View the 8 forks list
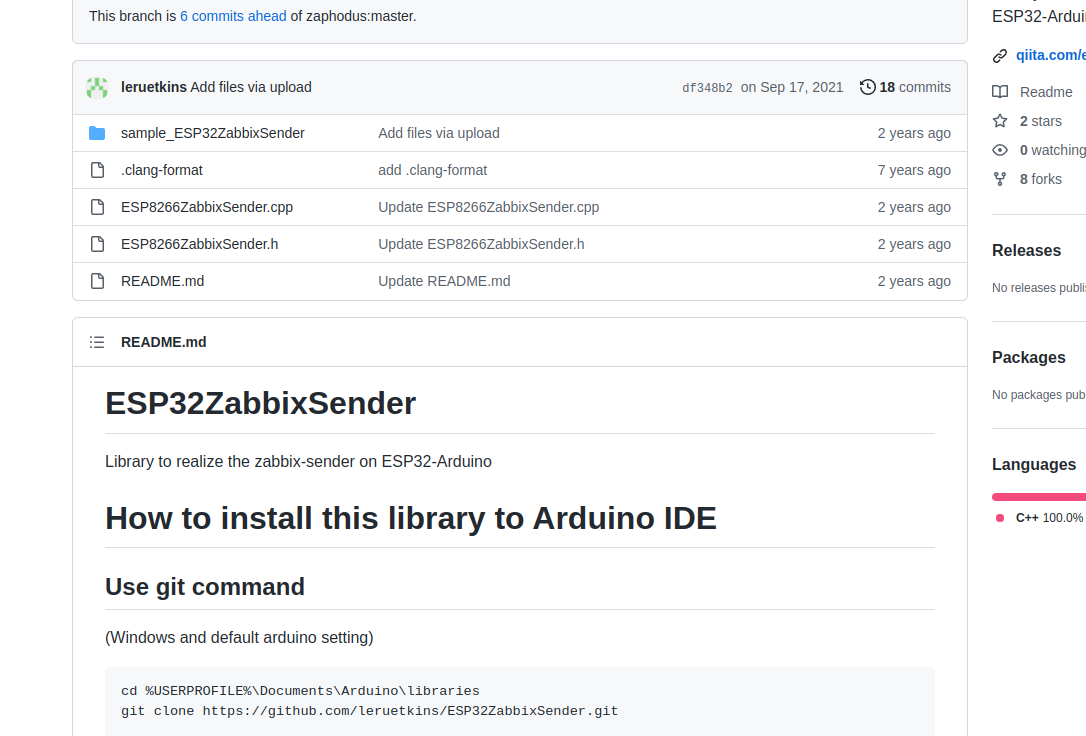 pos(1040,179)
